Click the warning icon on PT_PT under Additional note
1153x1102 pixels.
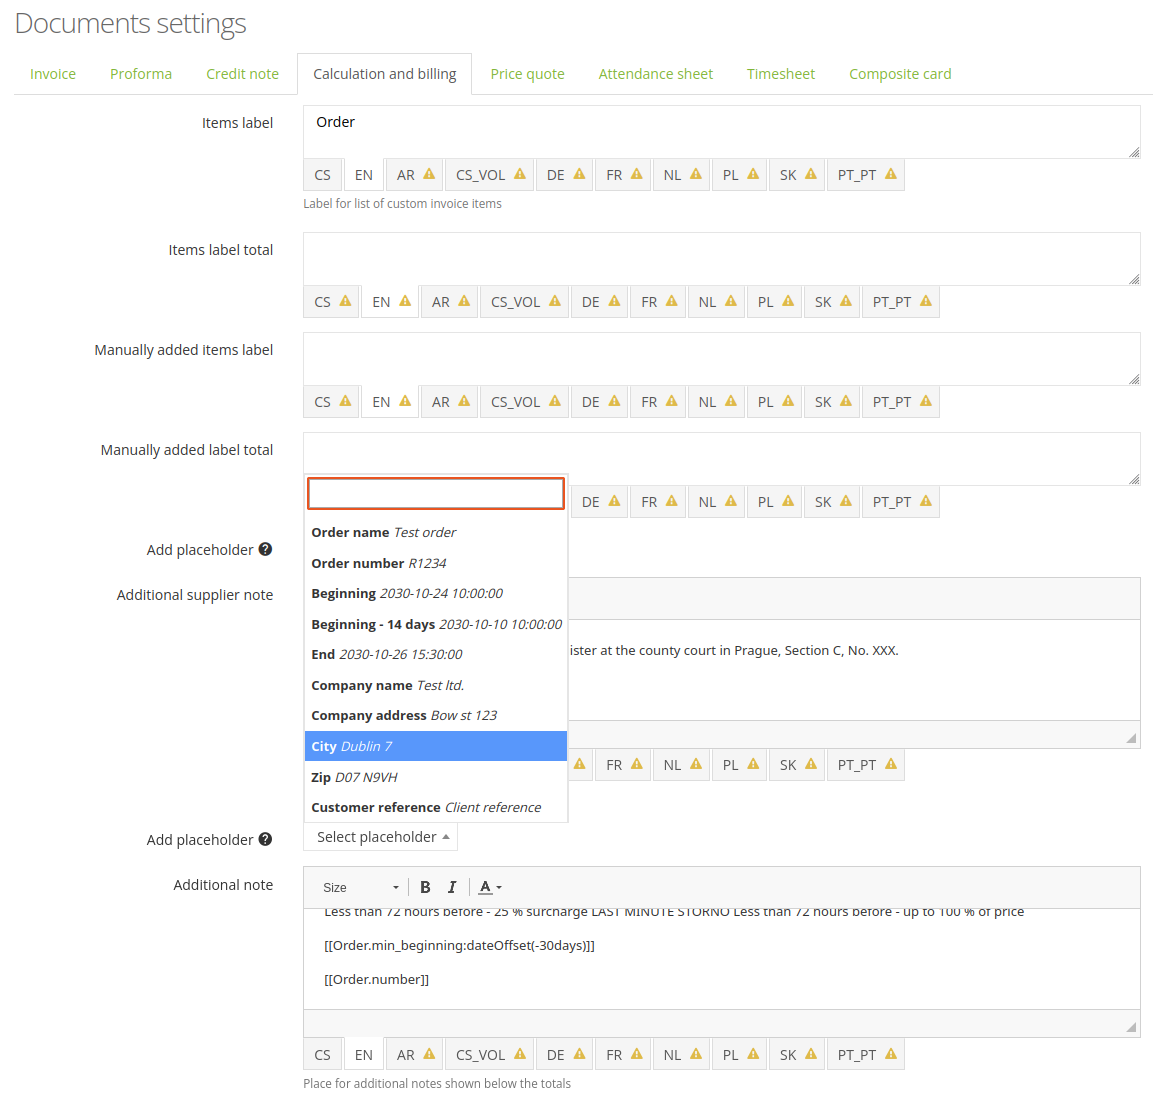[892, 1053]
